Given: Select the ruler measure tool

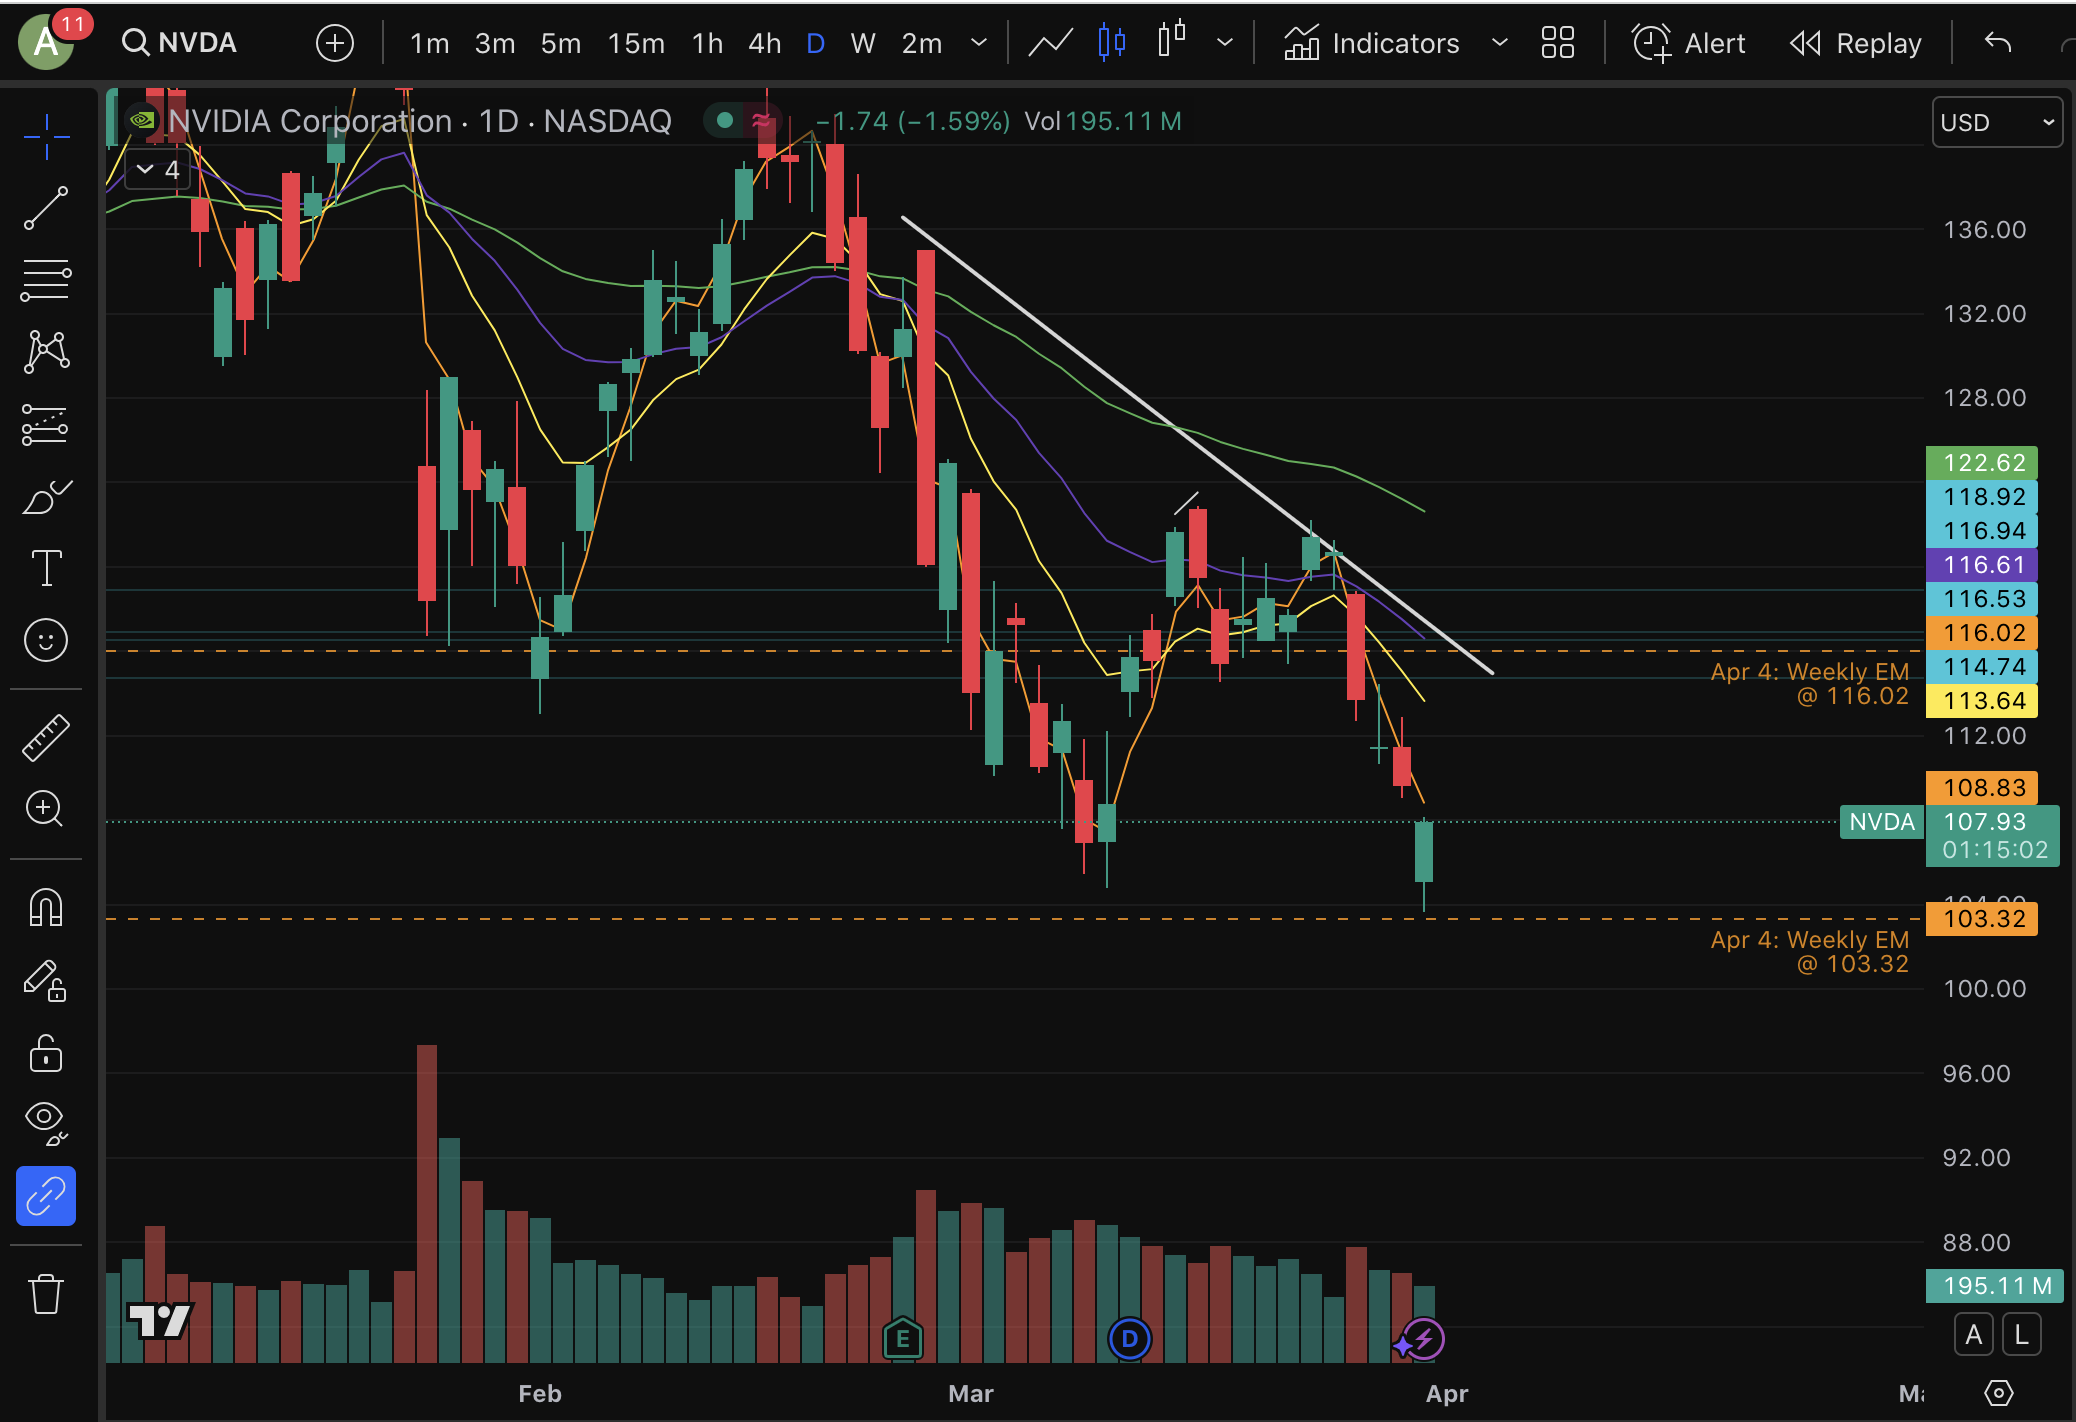Looking at the screenshot, I should click(46, 738).
